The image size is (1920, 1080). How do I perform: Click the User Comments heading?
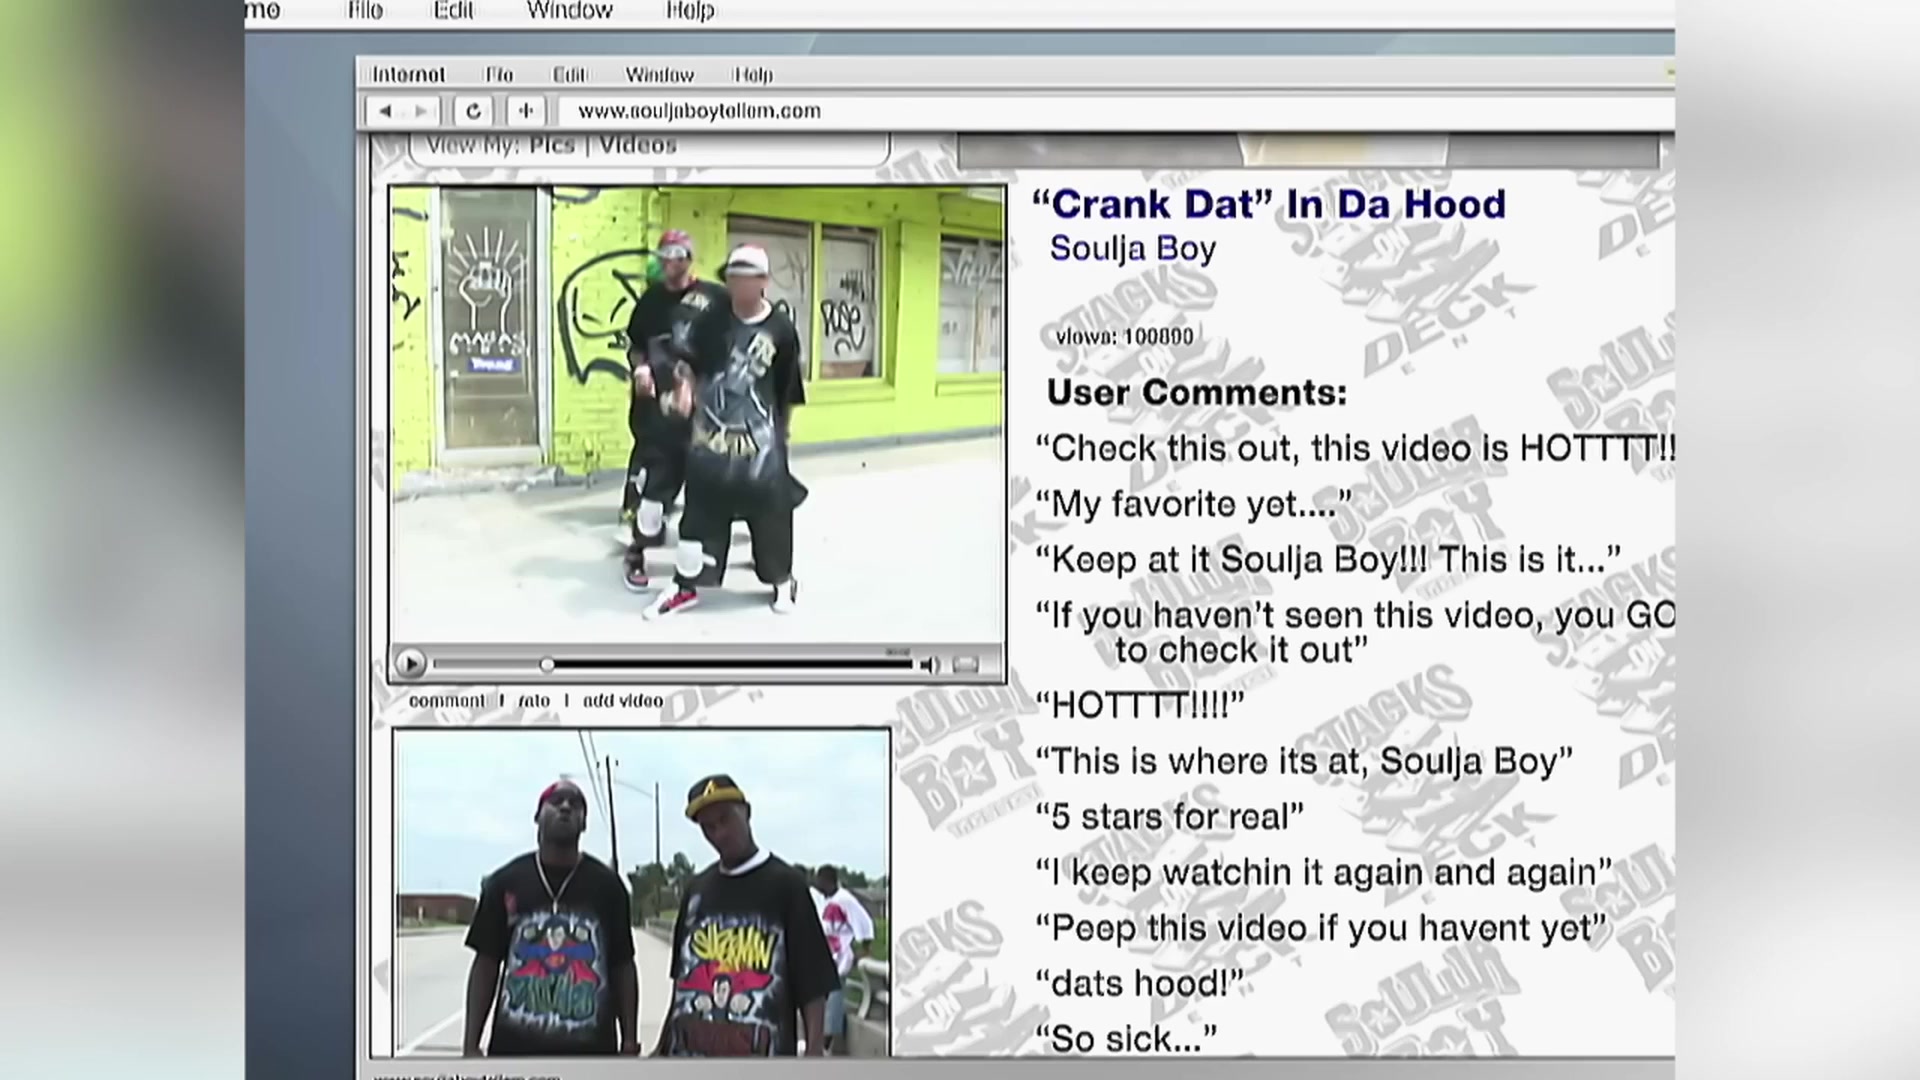tap(1197, 392)
